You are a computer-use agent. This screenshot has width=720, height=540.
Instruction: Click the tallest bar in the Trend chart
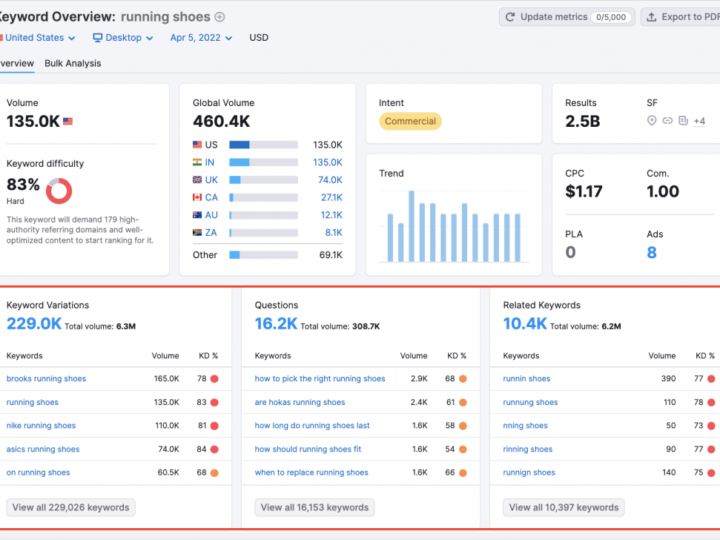click(x=411, y=226)
